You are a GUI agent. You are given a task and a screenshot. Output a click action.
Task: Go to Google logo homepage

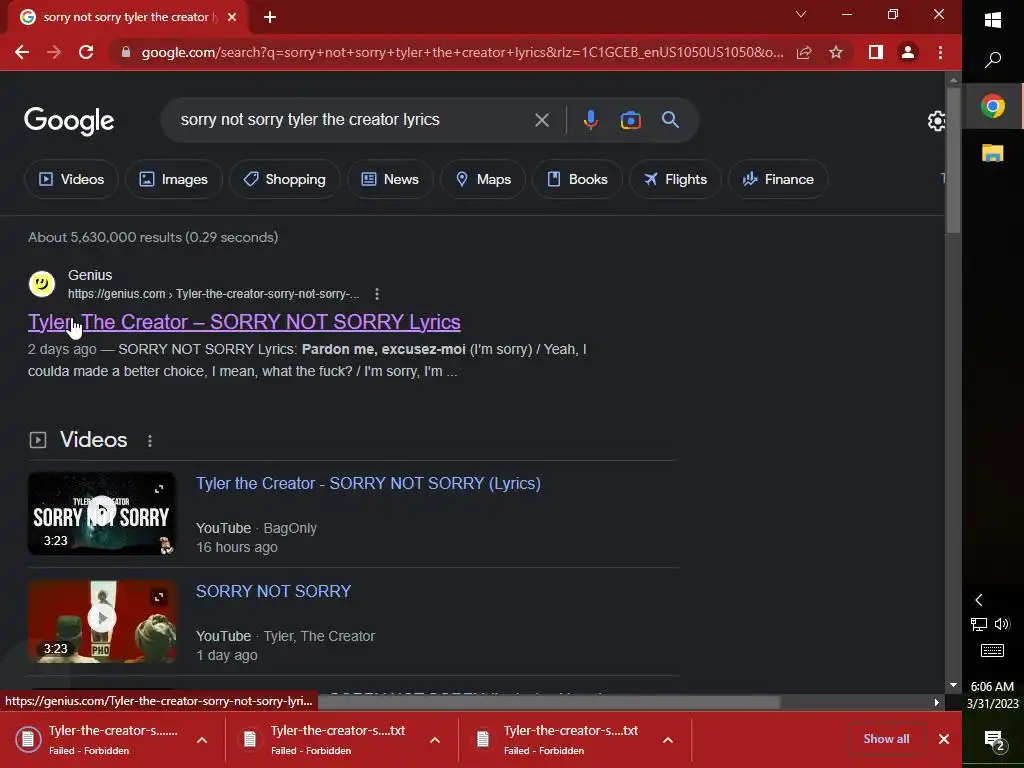[x=69, y=121]
